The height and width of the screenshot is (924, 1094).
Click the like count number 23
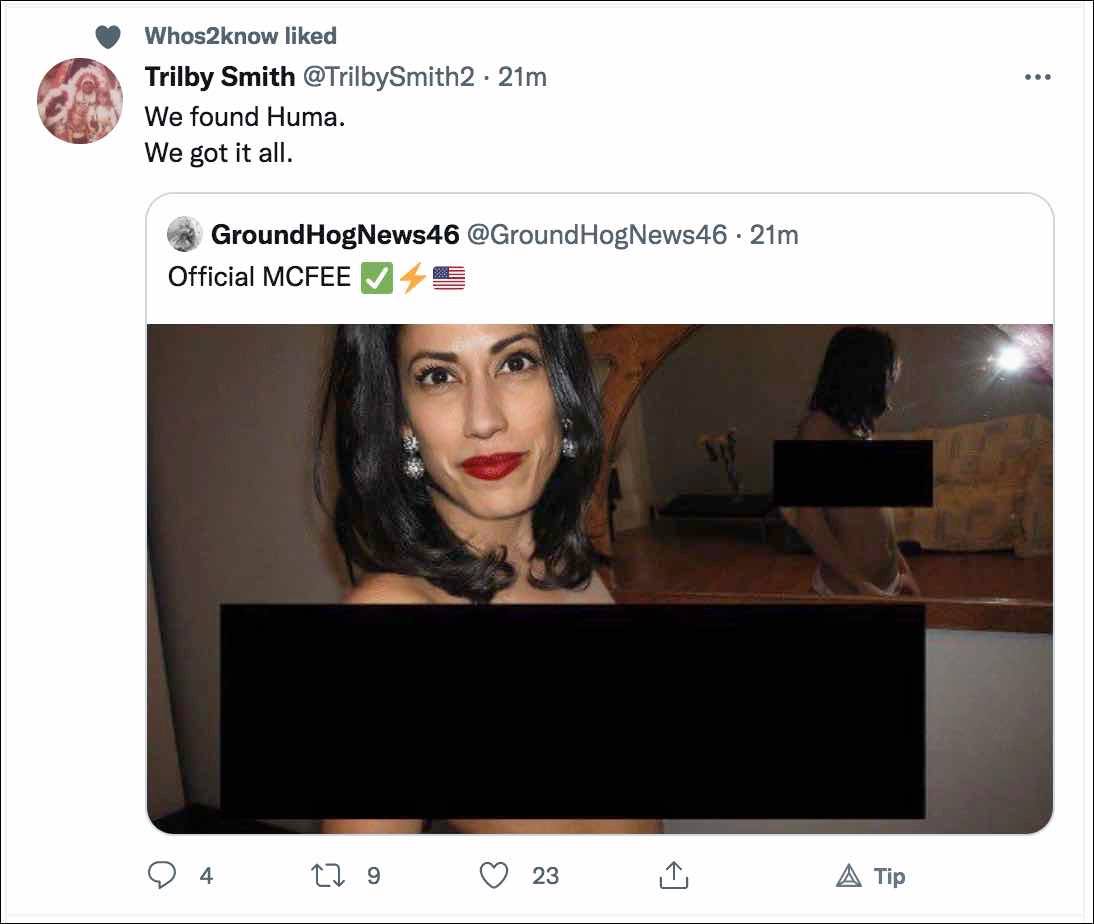click(545, 876)
